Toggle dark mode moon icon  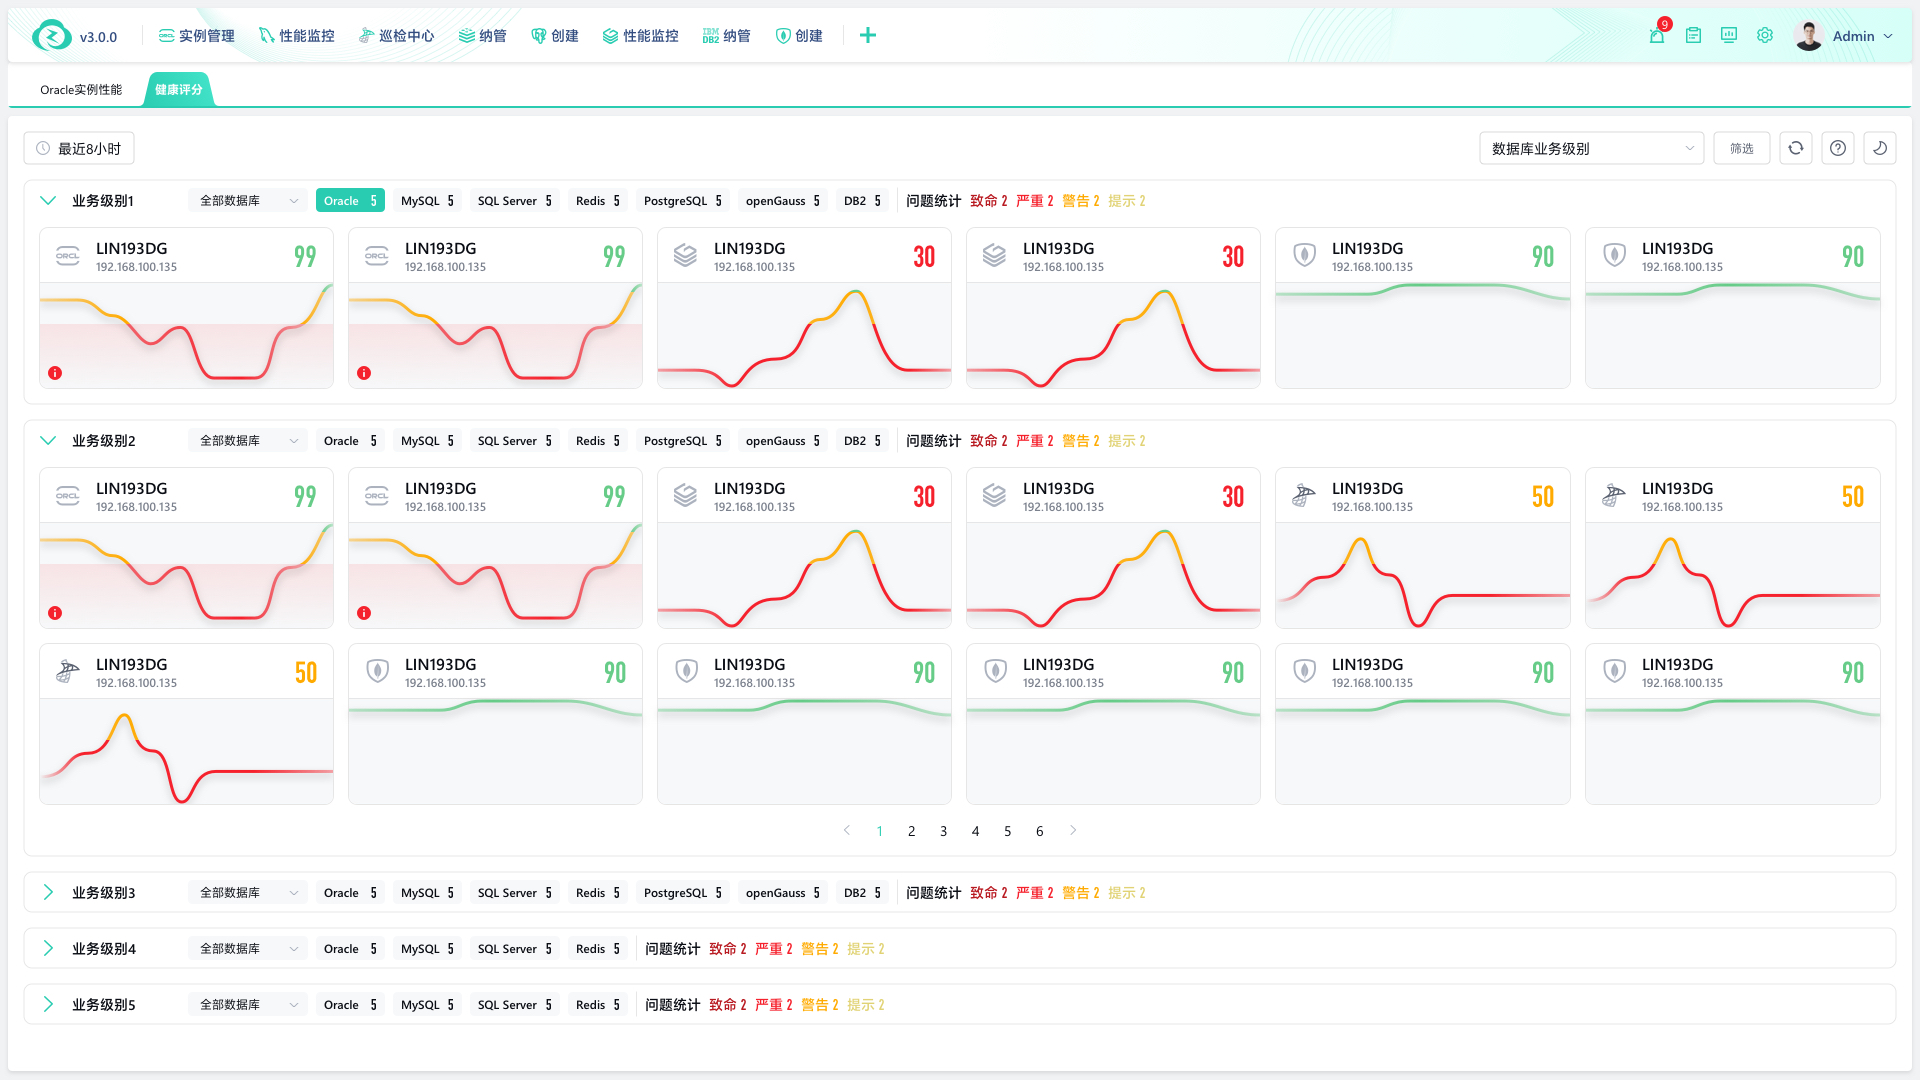tap(1880, 148)
